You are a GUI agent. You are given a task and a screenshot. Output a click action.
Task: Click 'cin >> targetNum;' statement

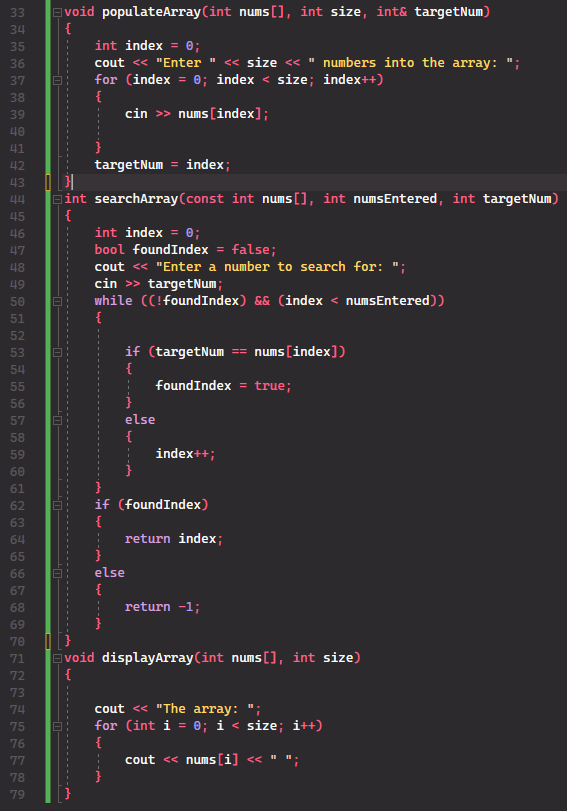point(158,283)
